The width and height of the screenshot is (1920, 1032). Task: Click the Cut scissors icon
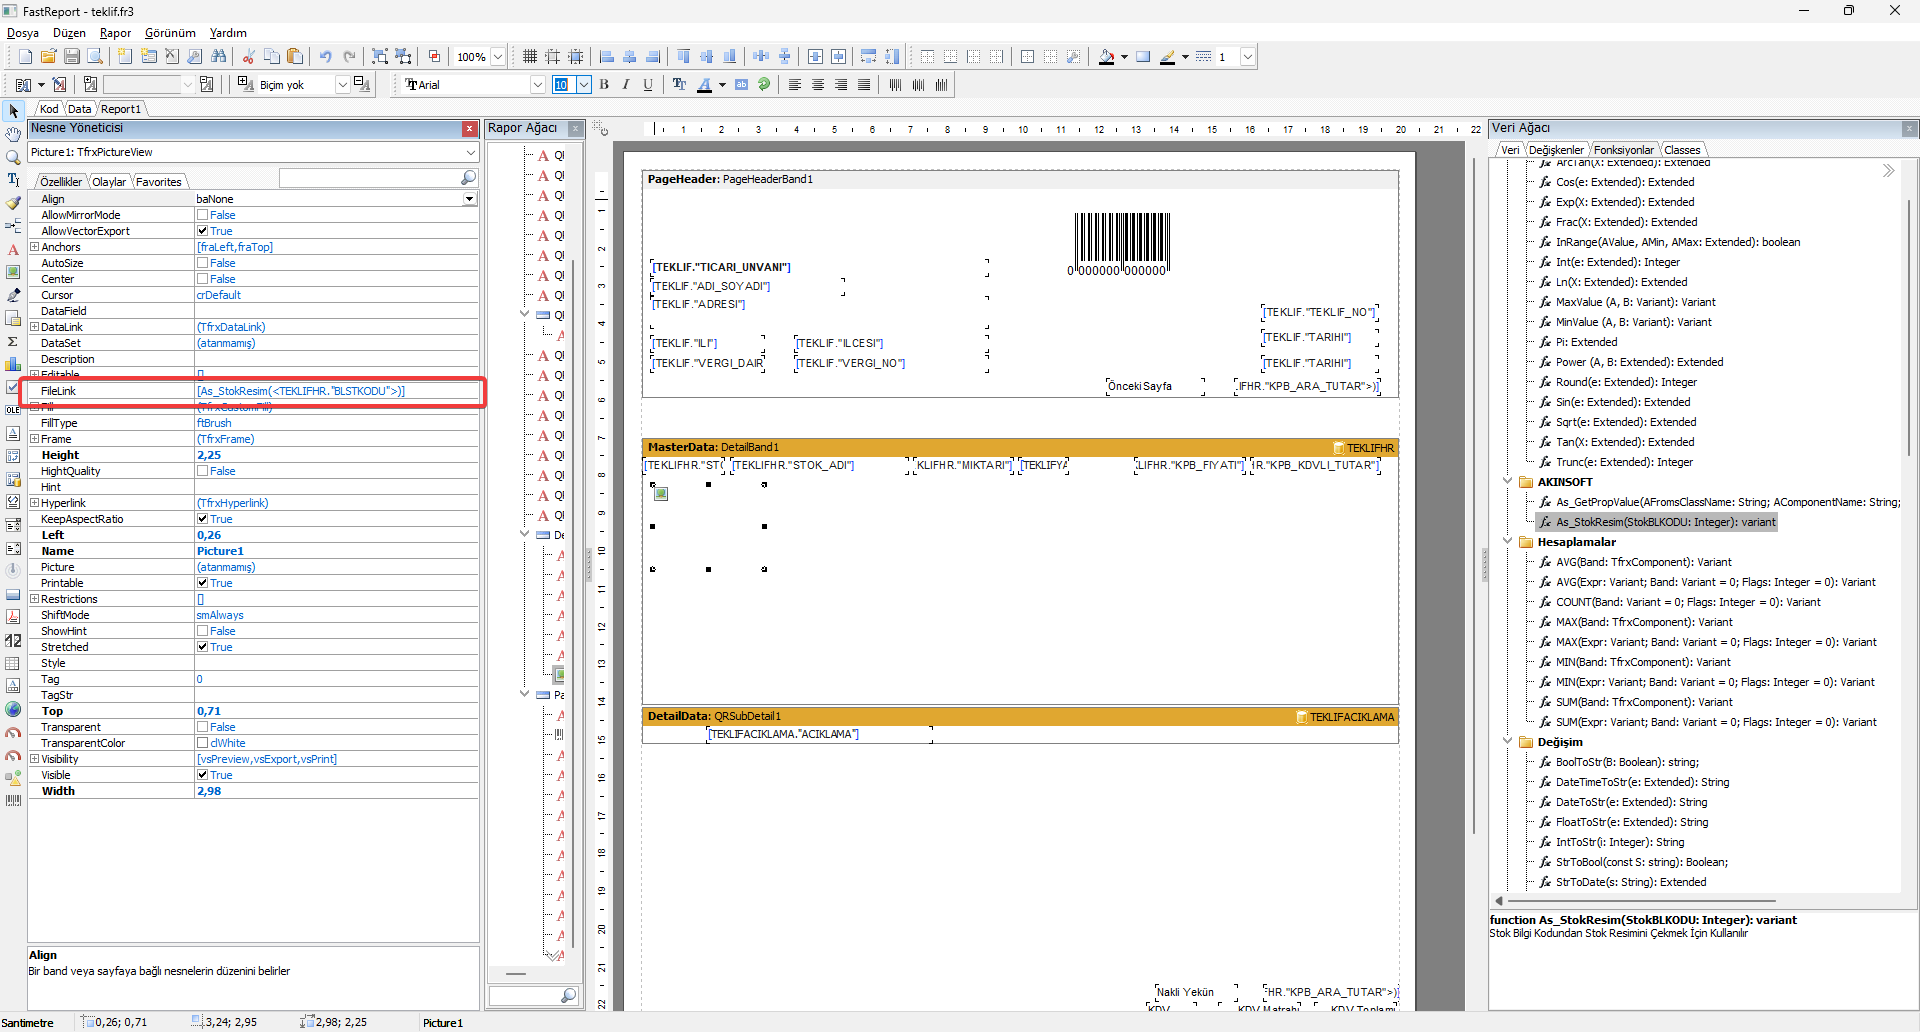248,57
